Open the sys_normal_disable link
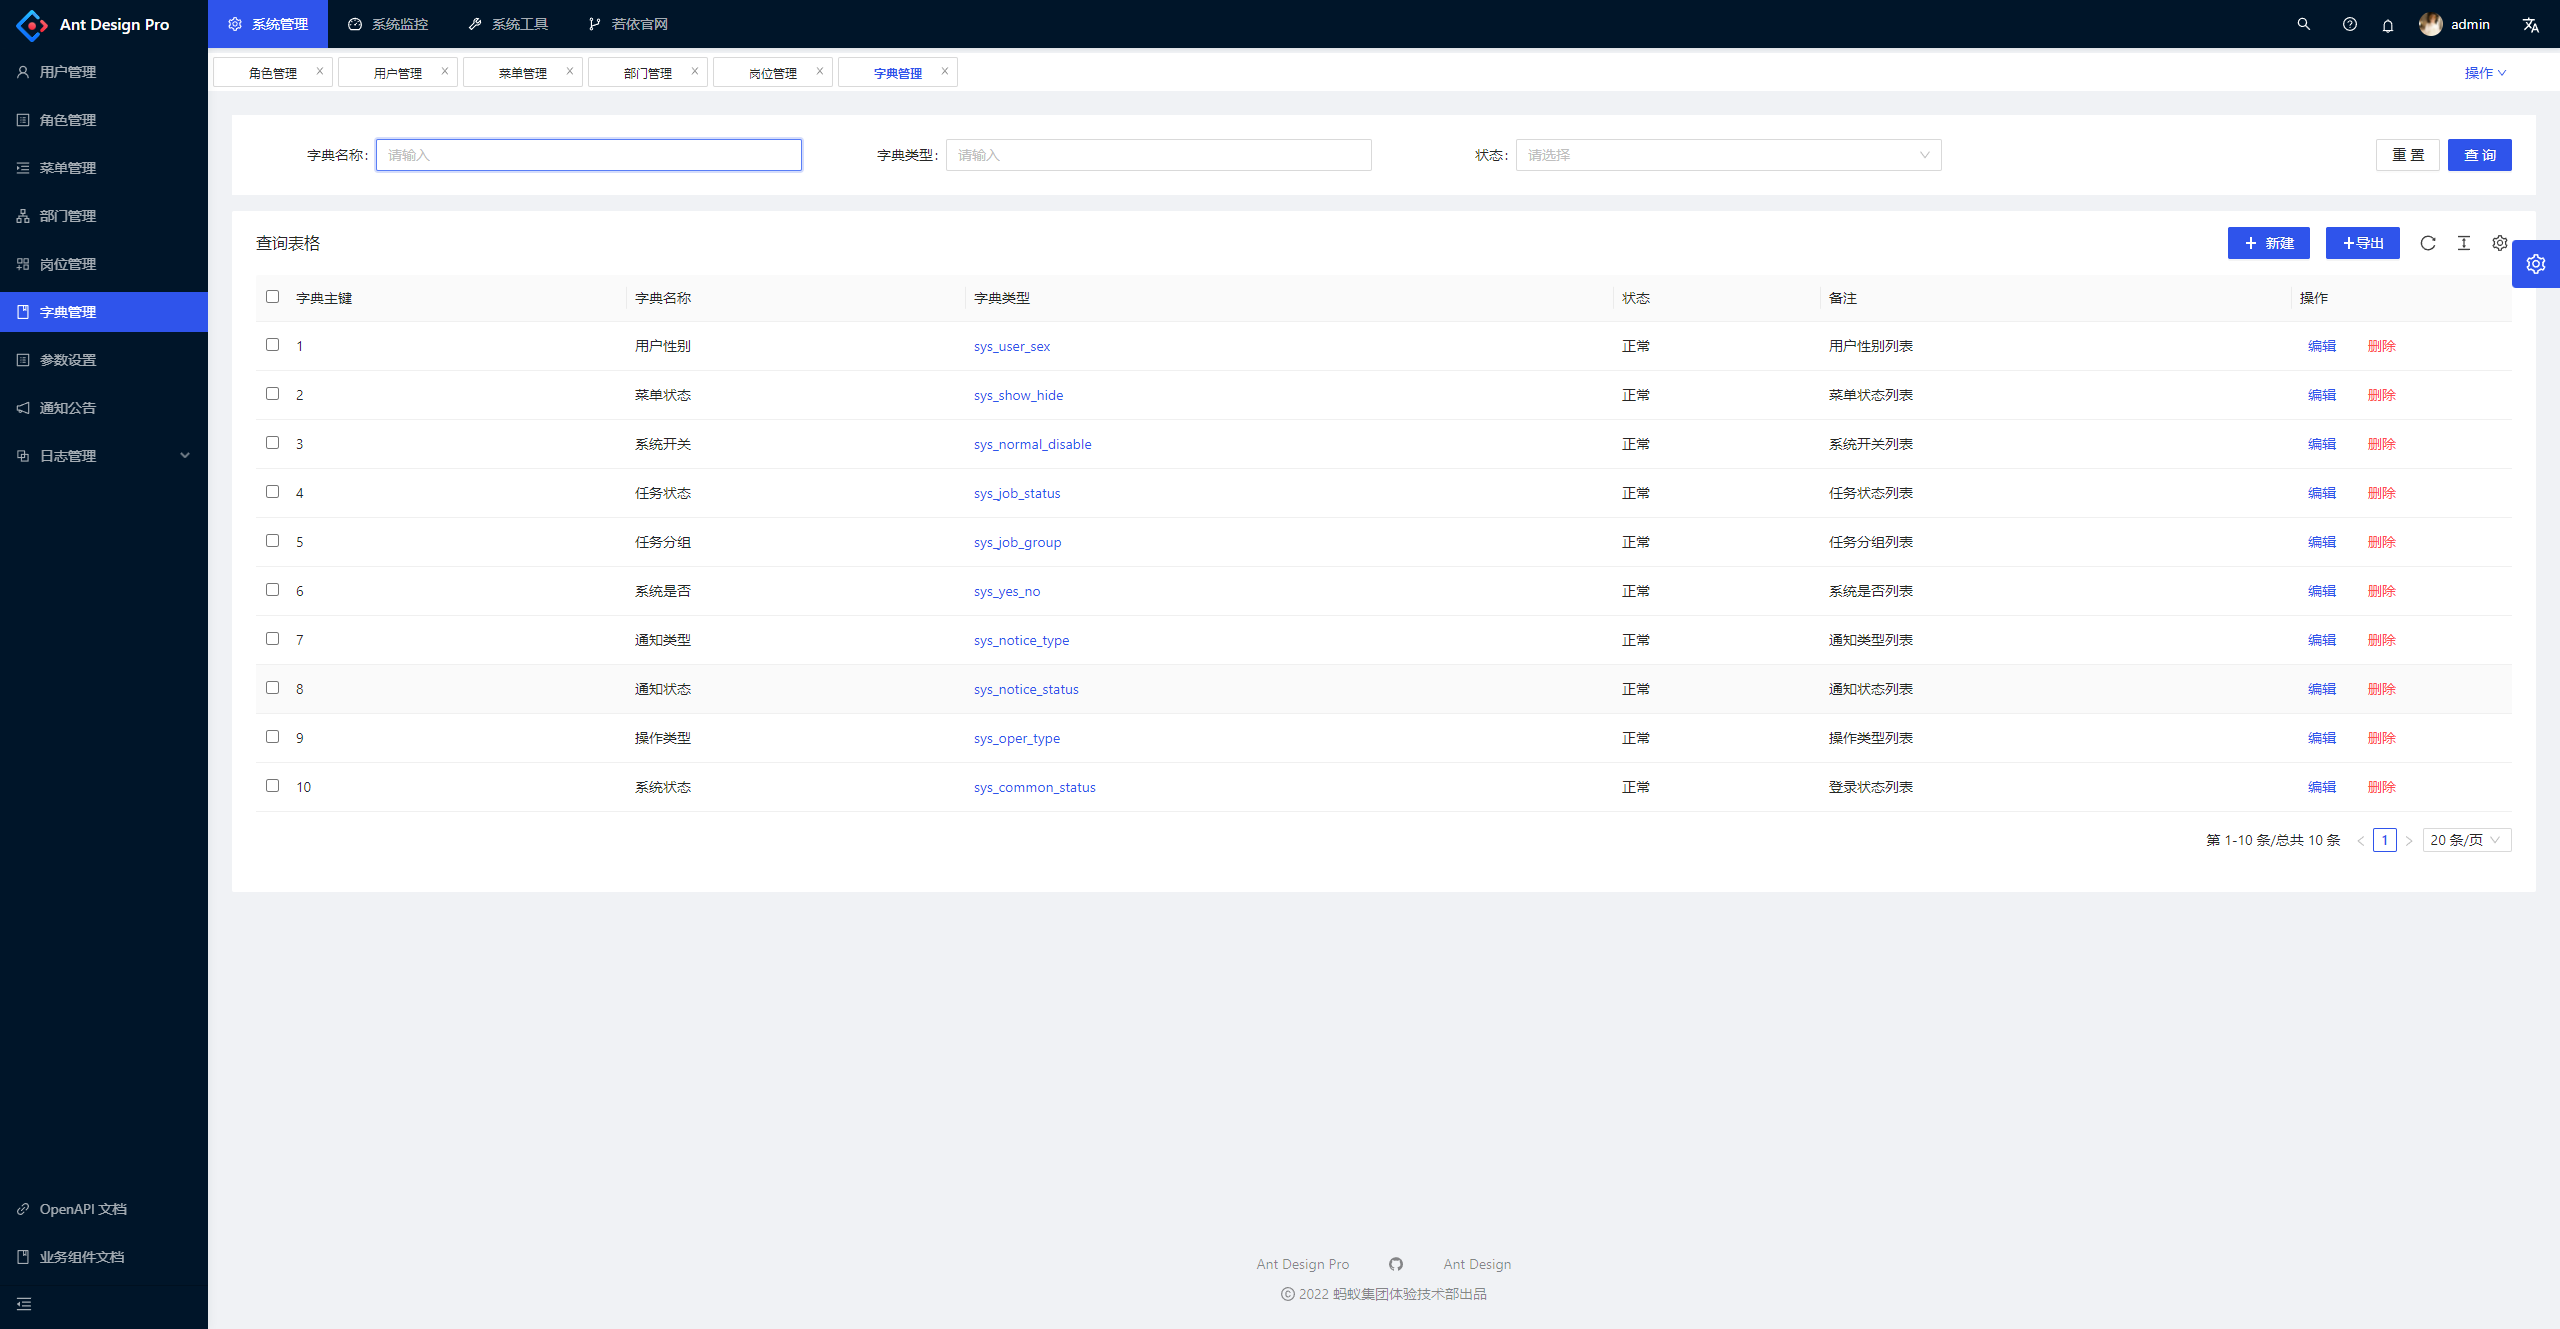Viewport: 2560px width, 1329px height. (1032, 444)
